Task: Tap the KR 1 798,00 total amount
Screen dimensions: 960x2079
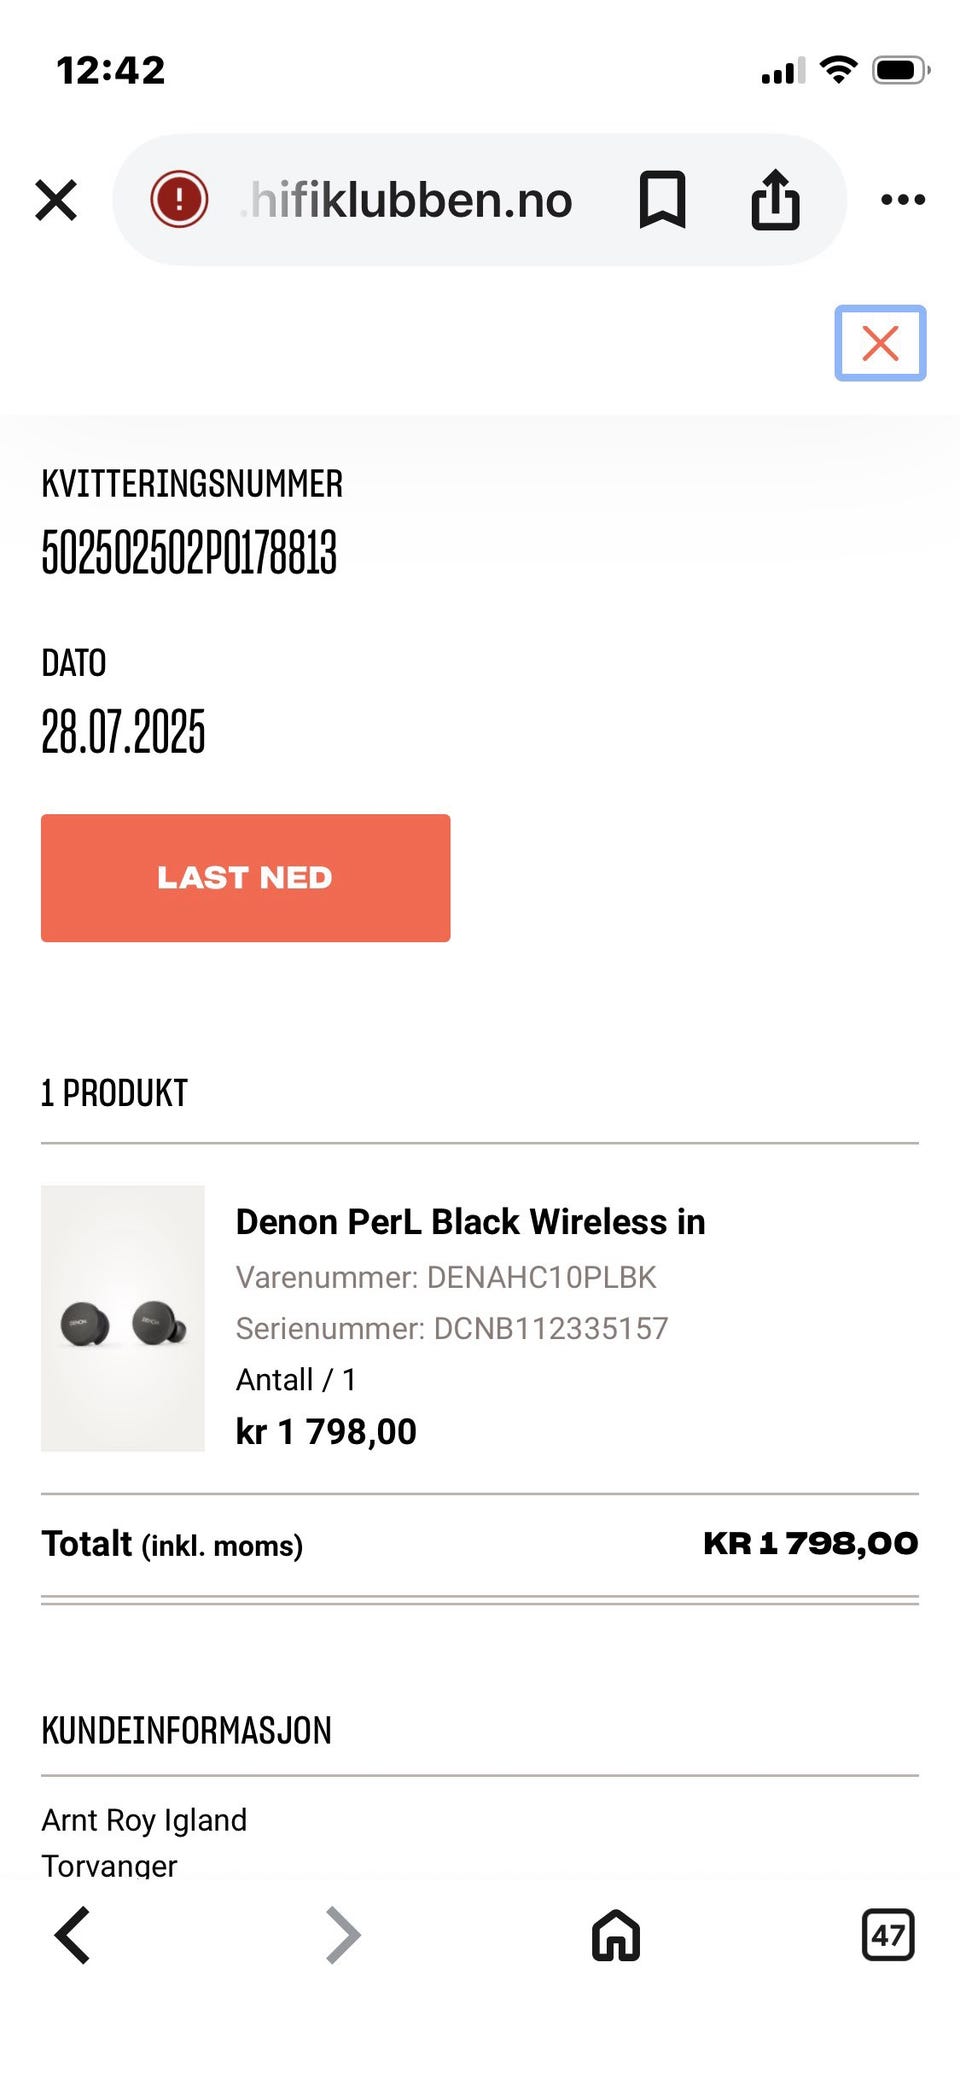Action: click(810, 1543)
